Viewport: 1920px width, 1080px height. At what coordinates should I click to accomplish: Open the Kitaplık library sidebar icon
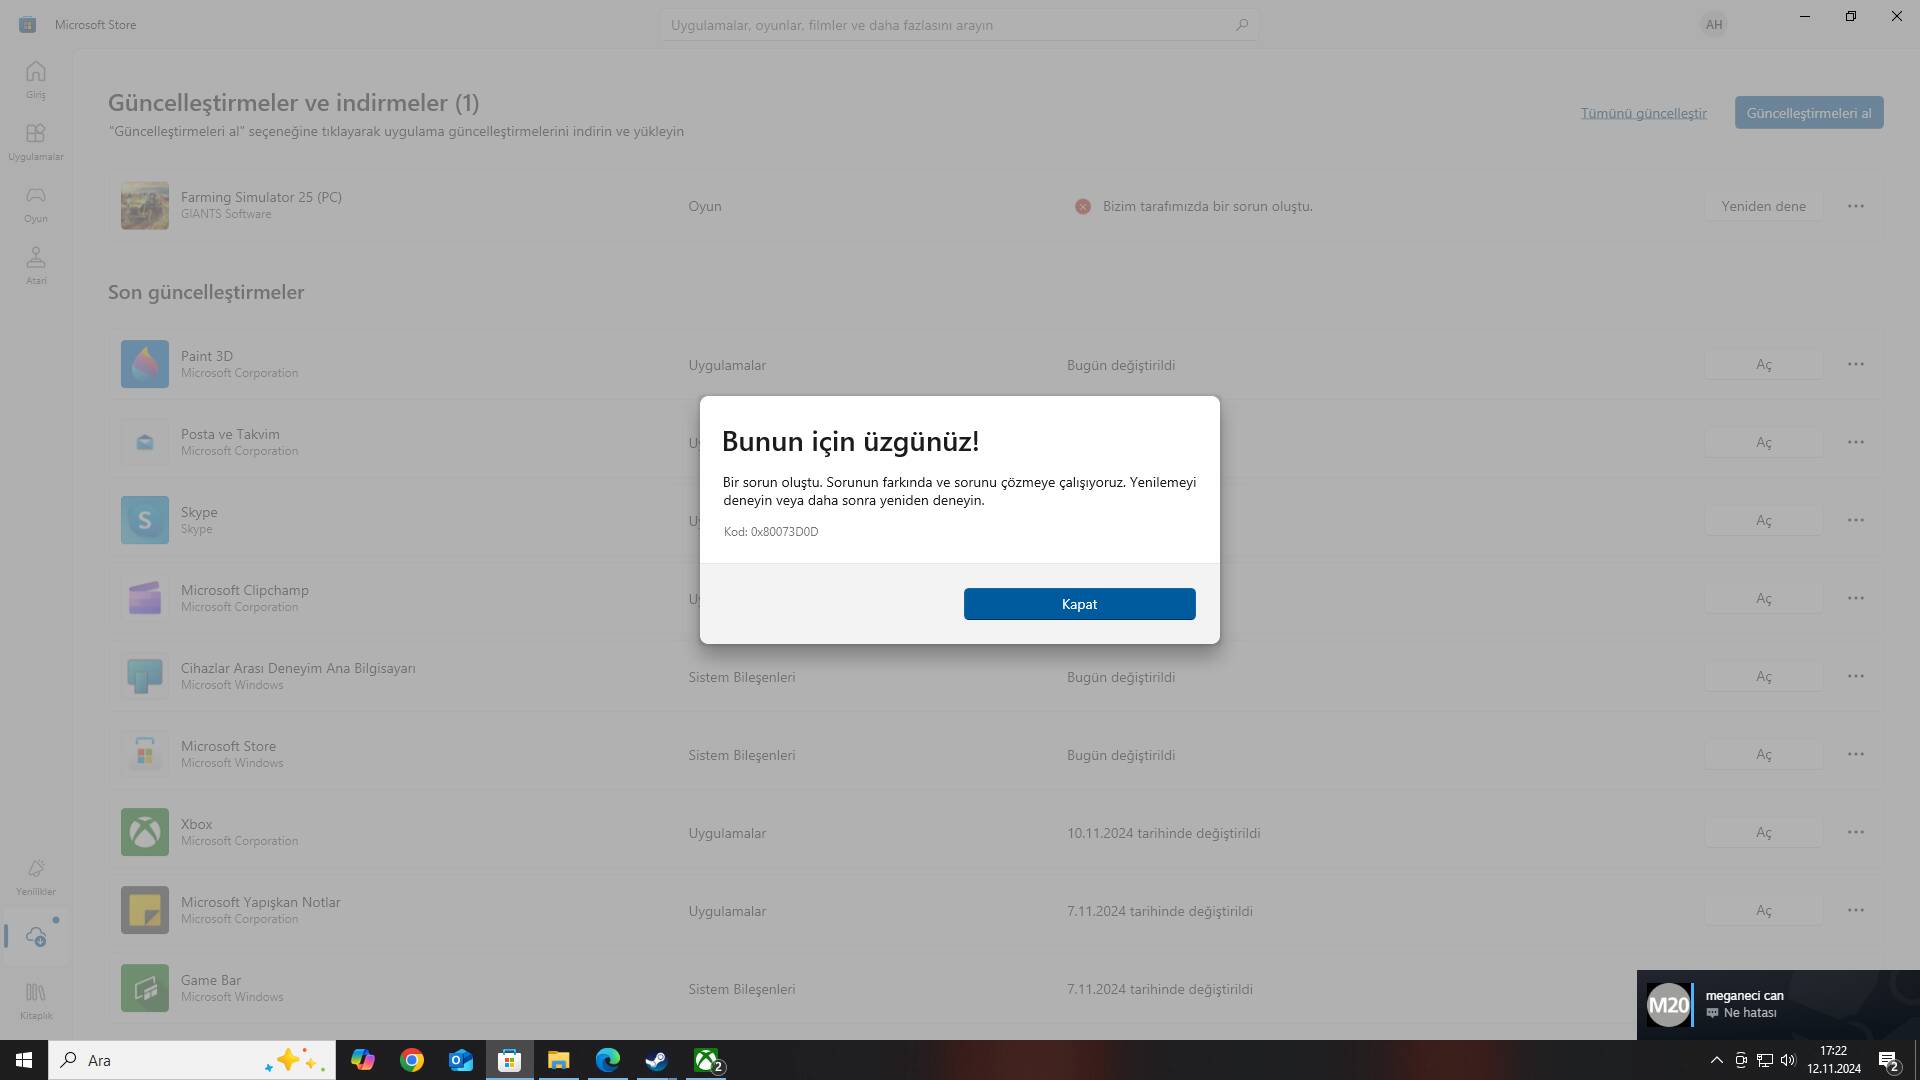coord(36,1000)
